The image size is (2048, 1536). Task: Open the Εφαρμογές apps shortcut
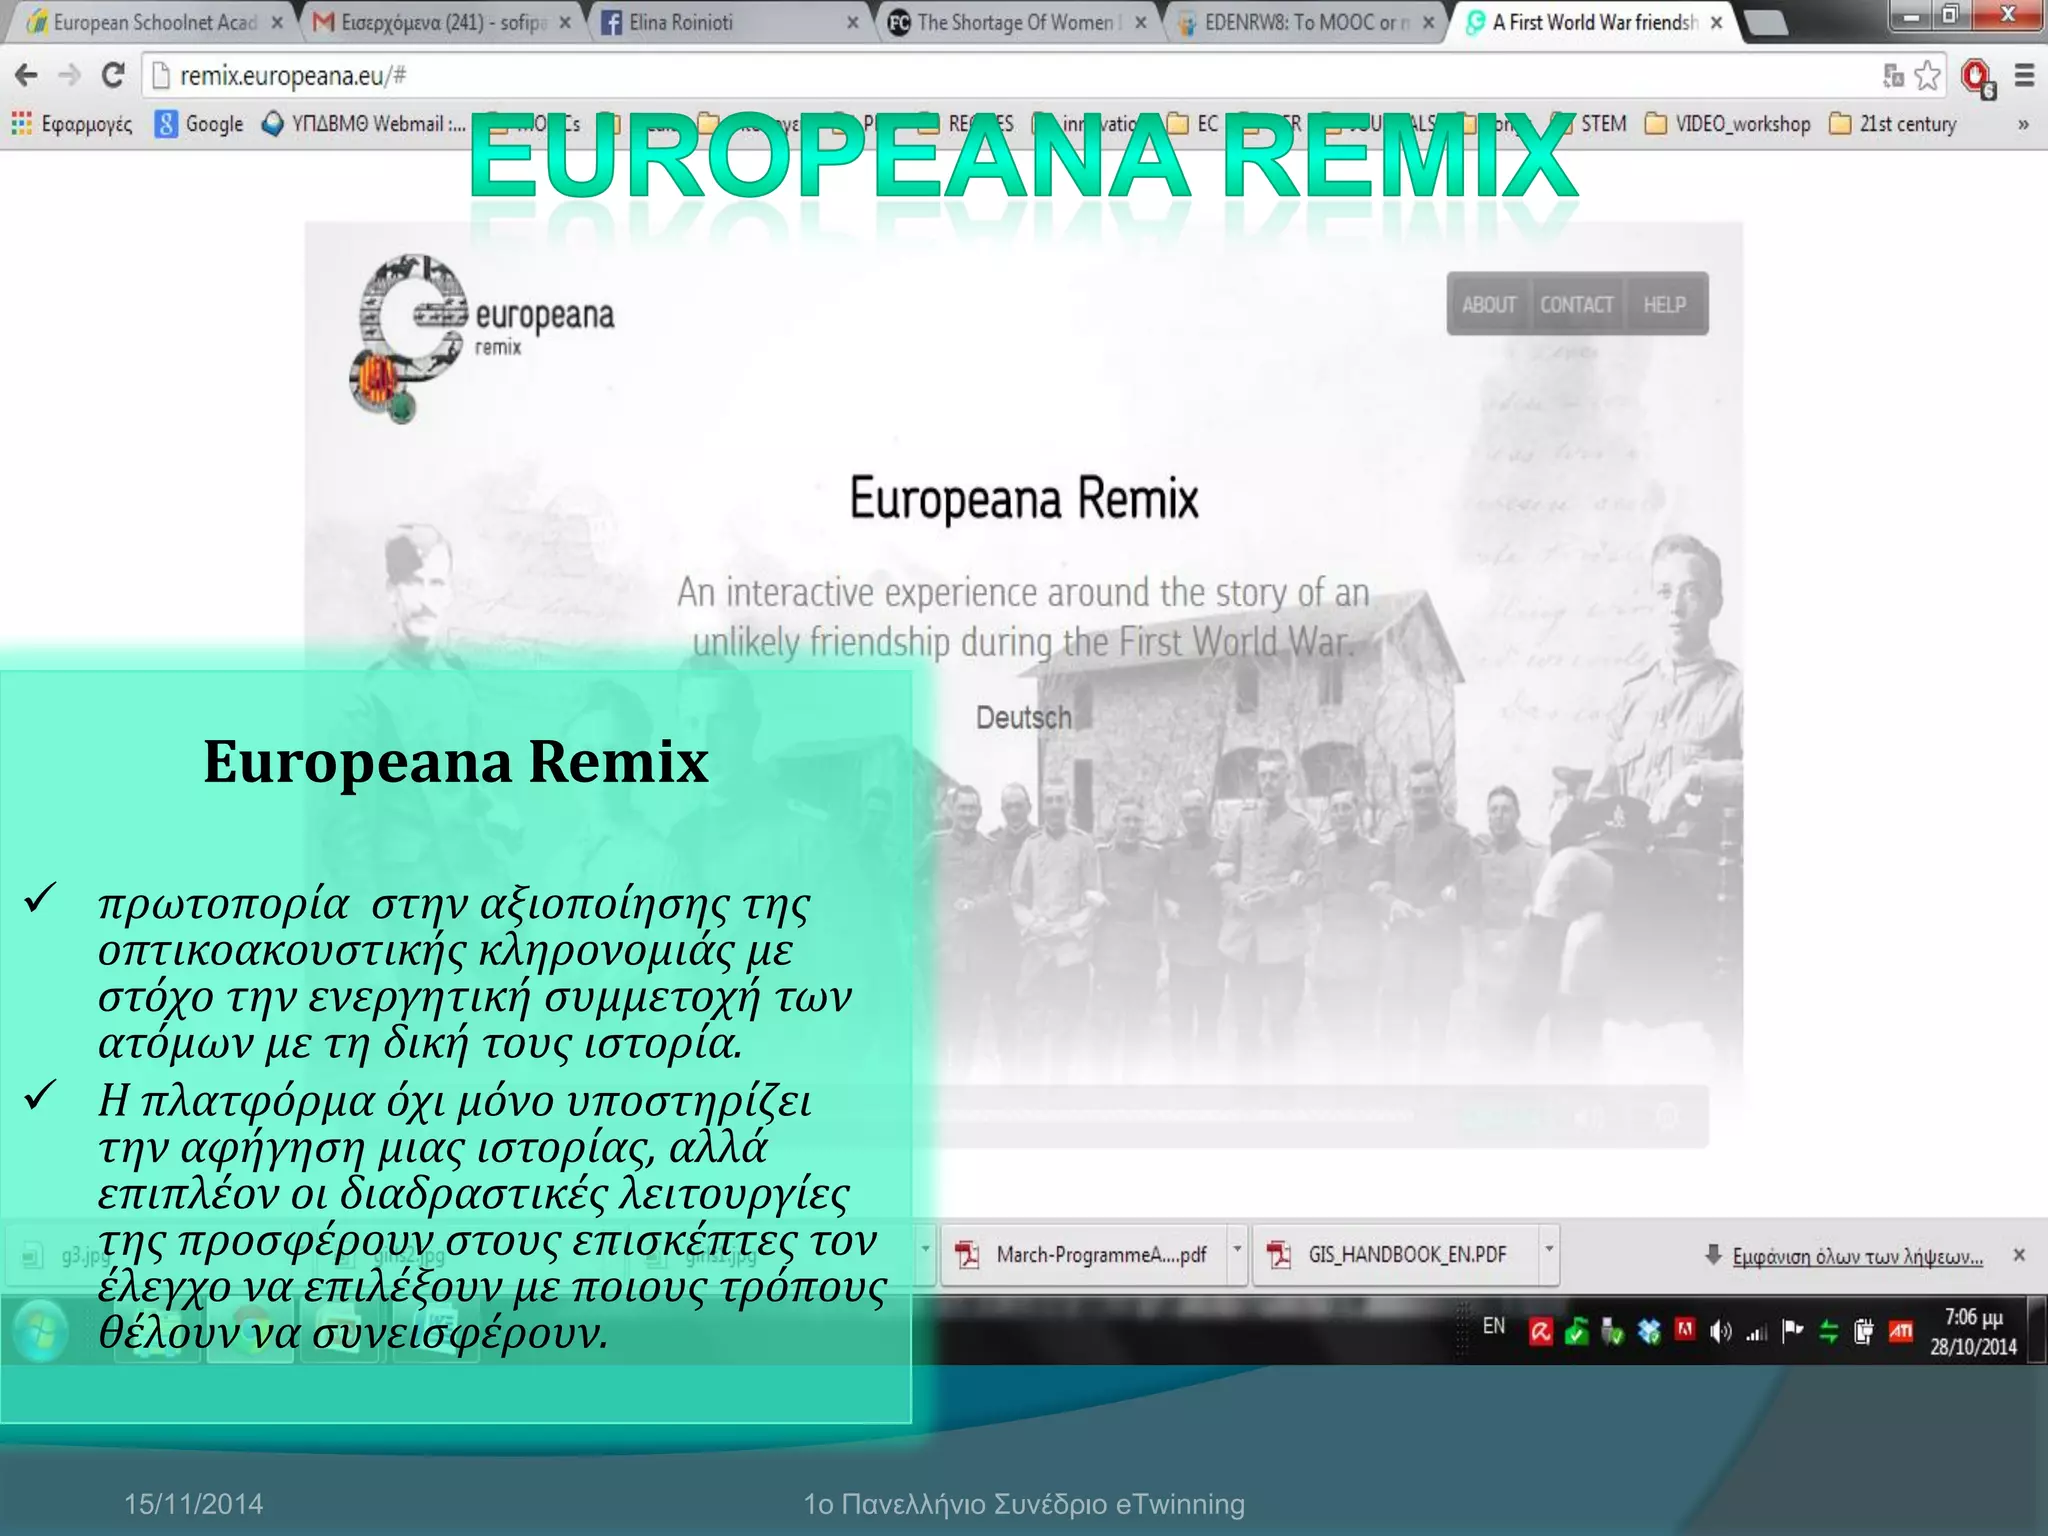[72, 124]
